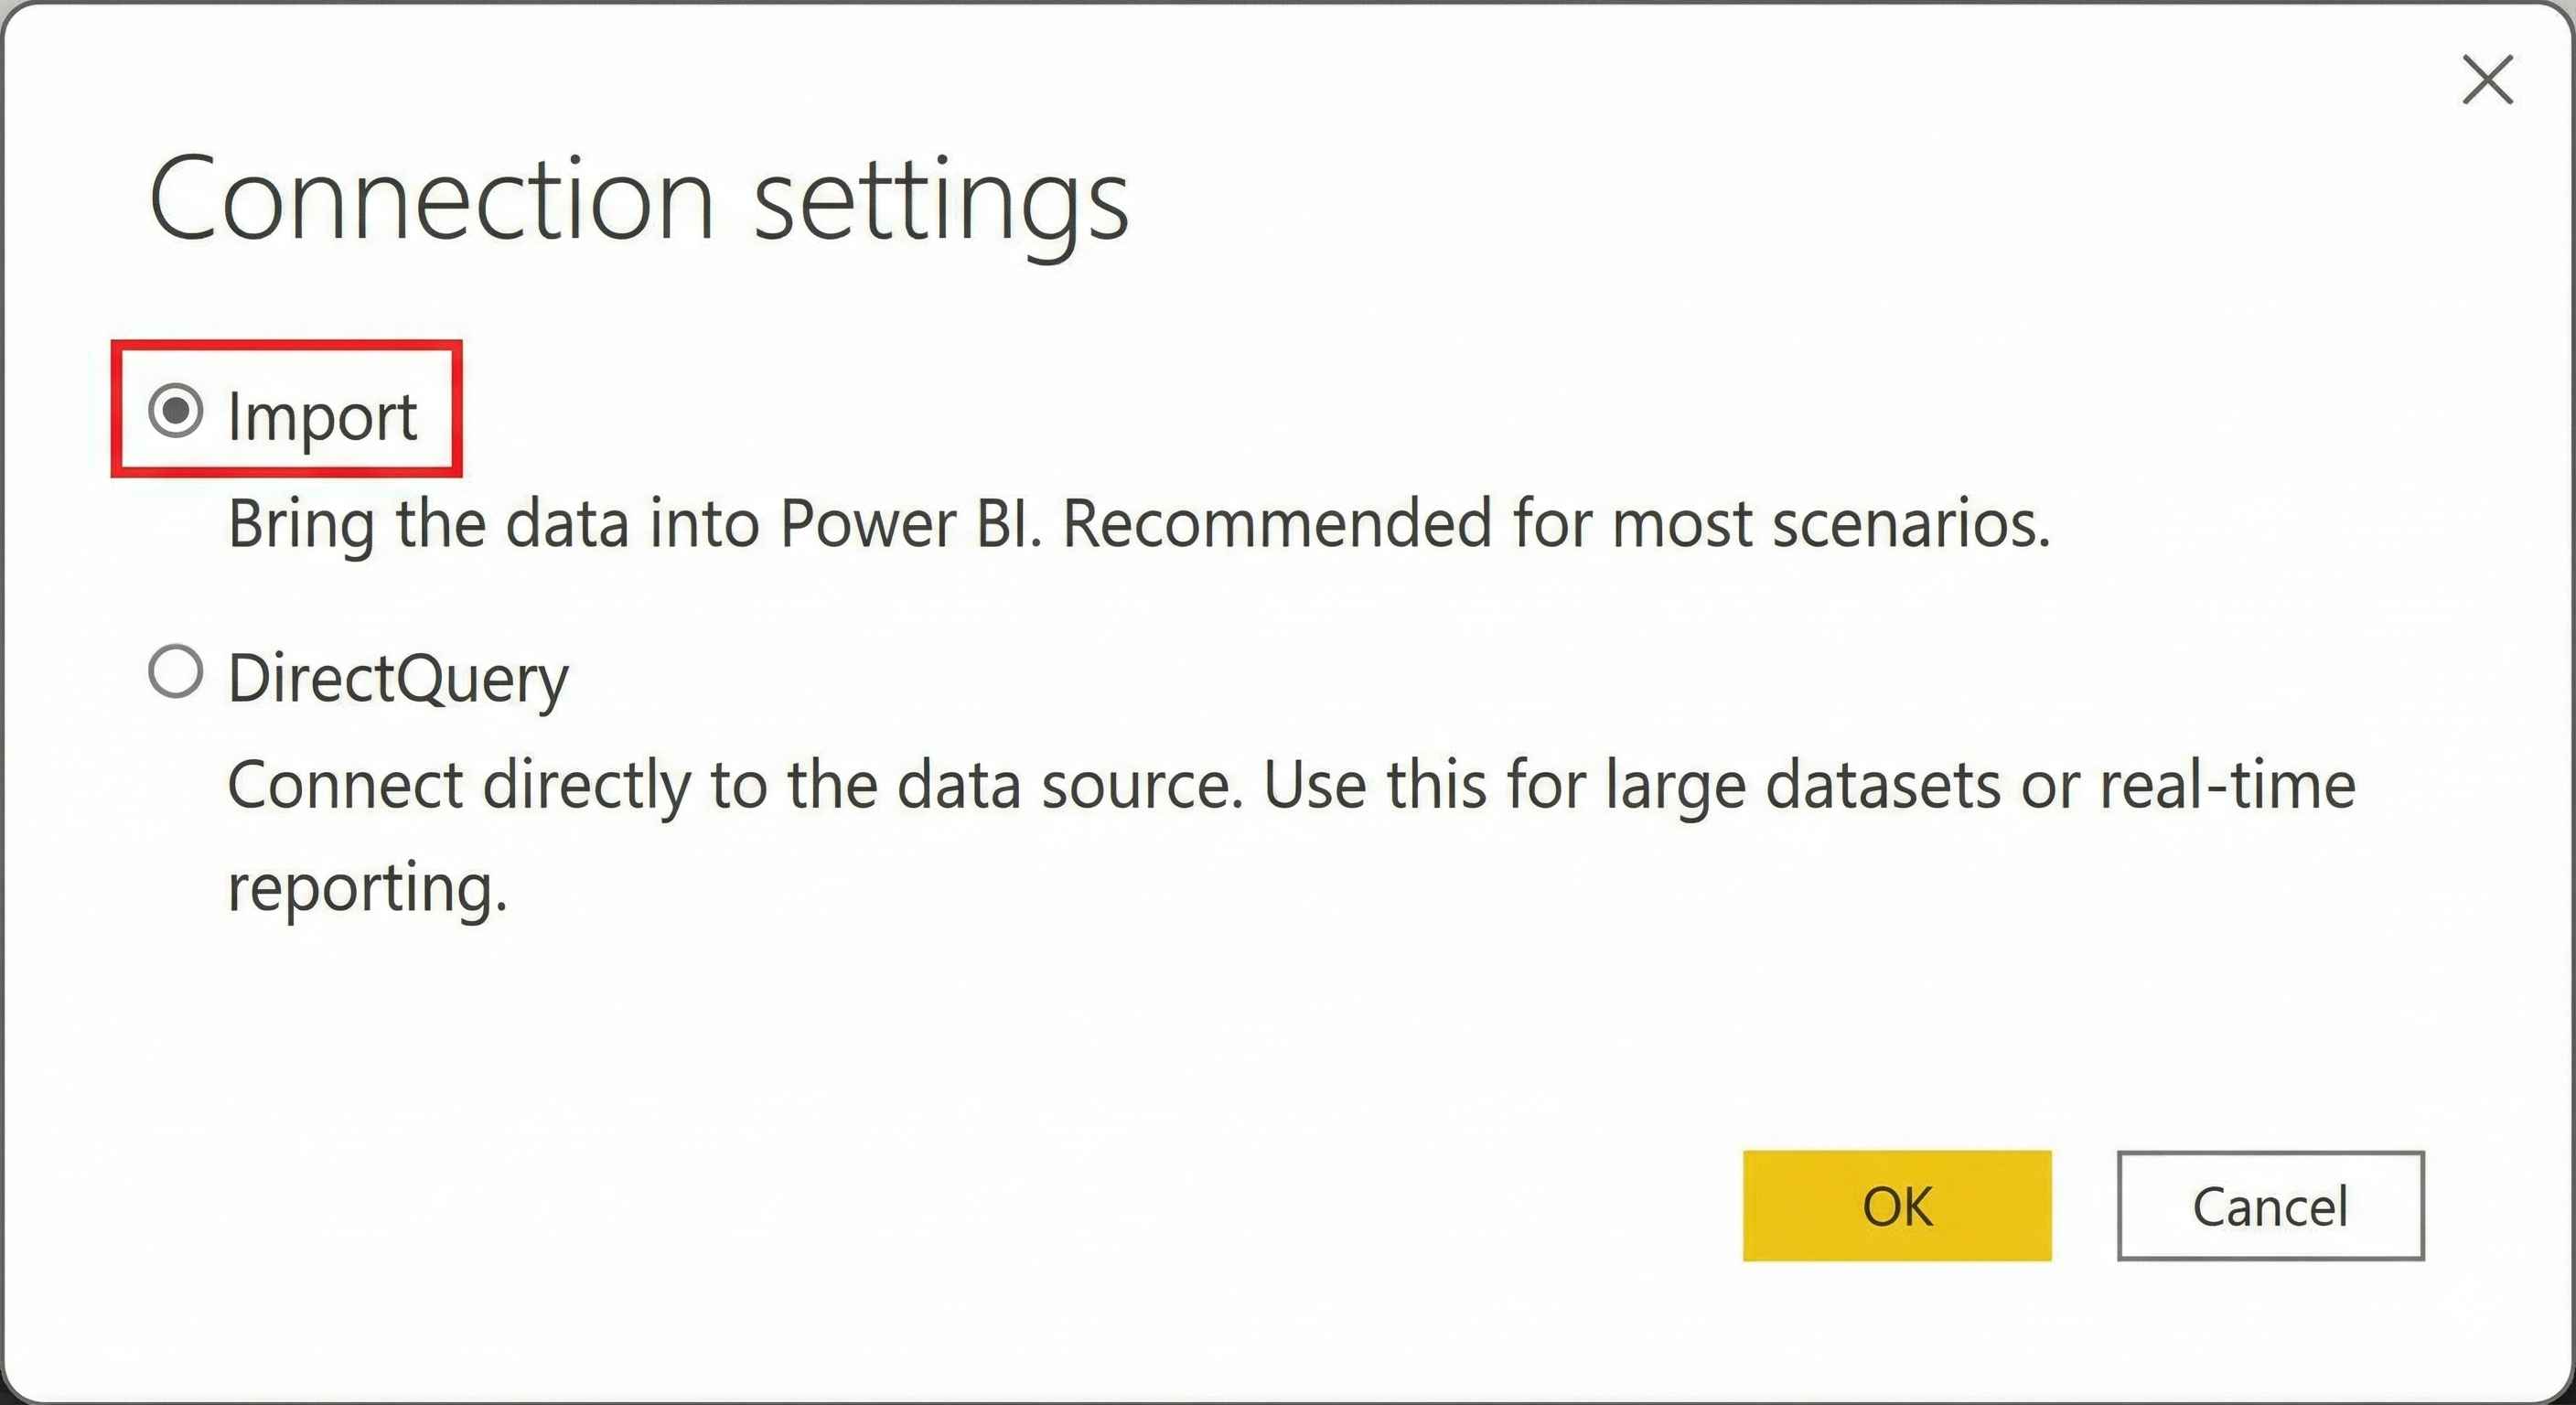Click the 'reporting.' line under DirectQuery

tap(367, 888)
